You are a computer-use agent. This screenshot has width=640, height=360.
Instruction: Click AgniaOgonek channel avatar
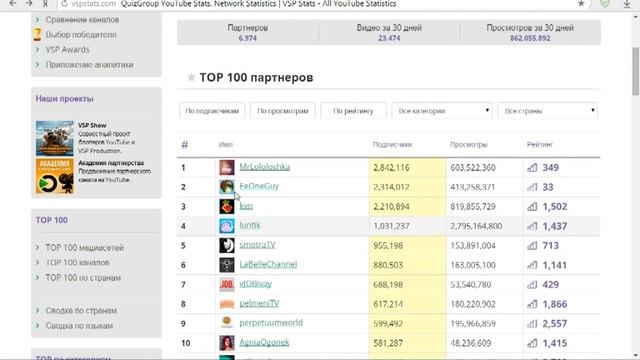pos(227,343)
